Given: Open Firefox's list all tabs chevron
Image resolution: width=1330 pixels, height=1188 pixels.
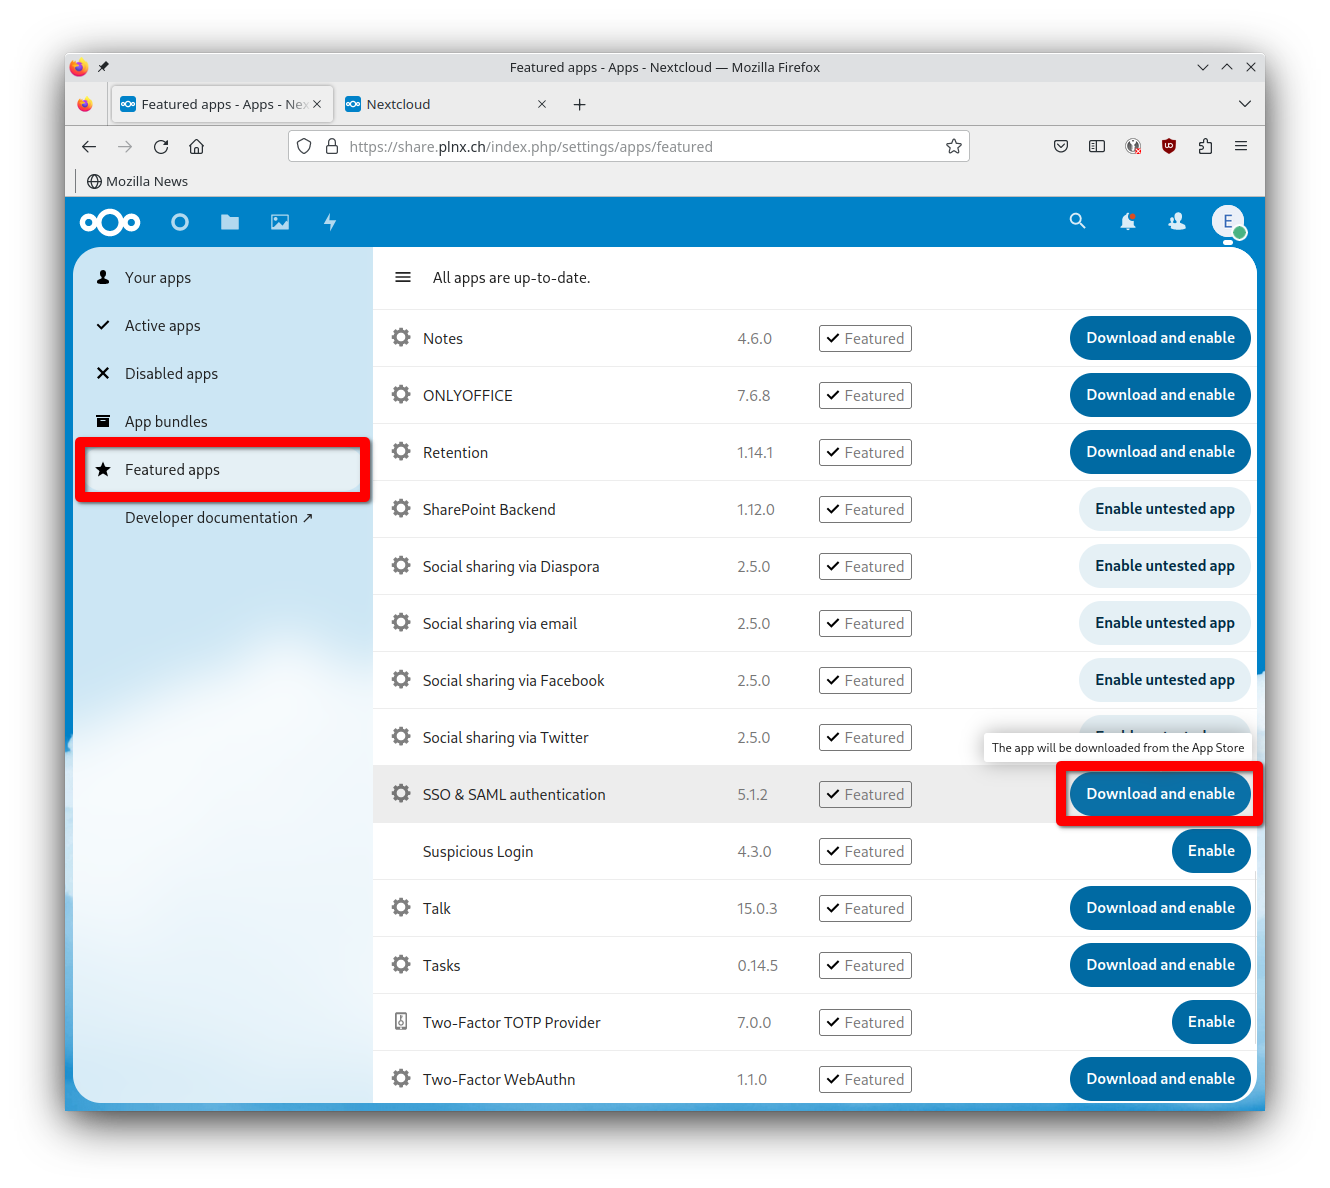Looking at the screenshot, I should point(1245,103).
